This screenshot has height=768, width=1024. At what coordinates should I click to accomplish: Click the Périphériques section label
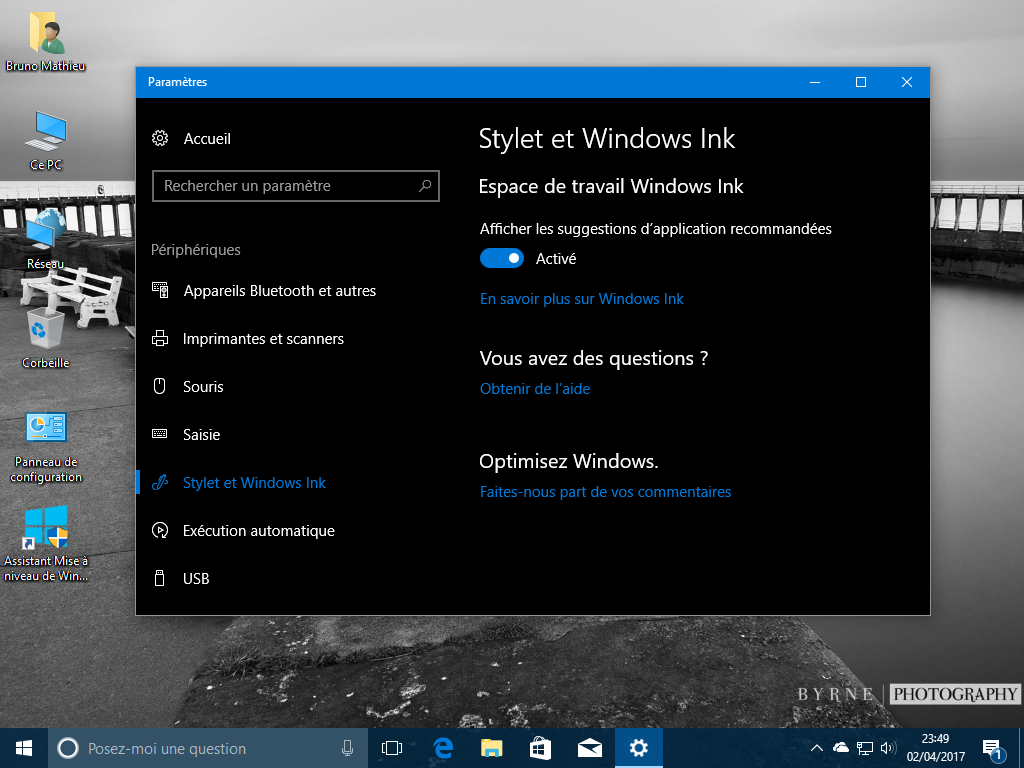(x=196, y=249)
